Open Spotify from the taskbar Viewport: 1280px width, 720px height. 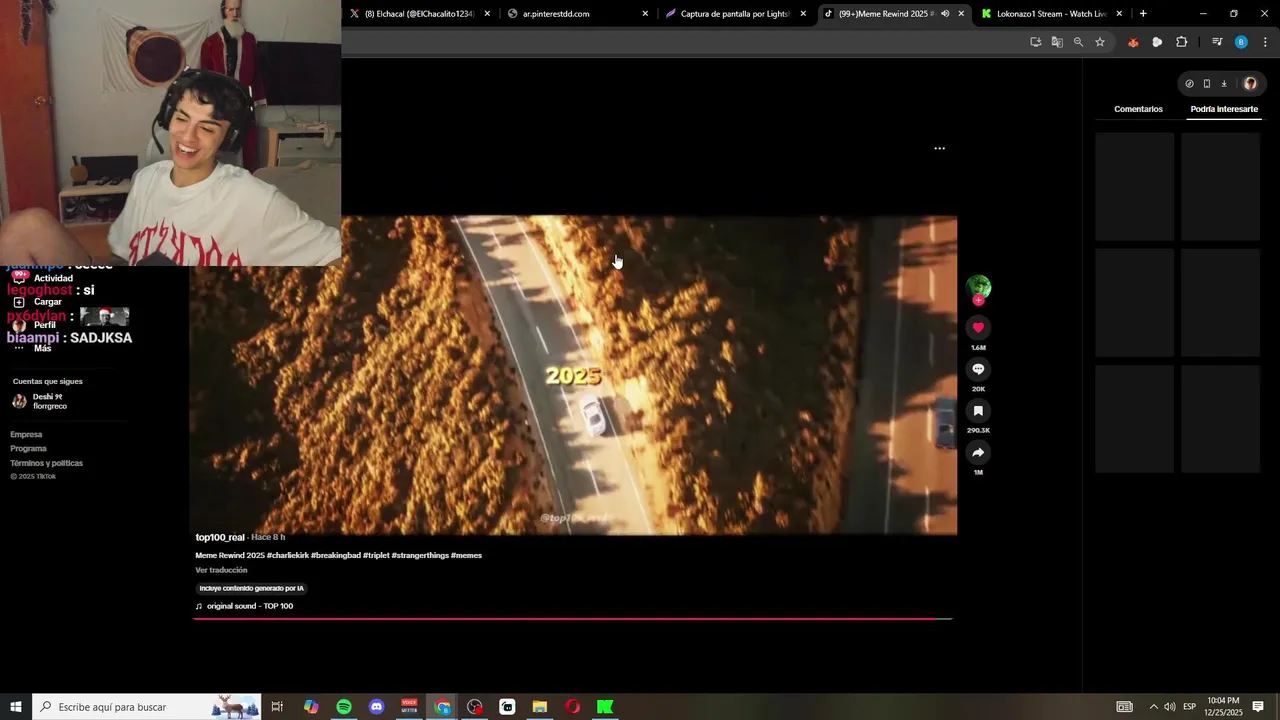coord(344,707)
